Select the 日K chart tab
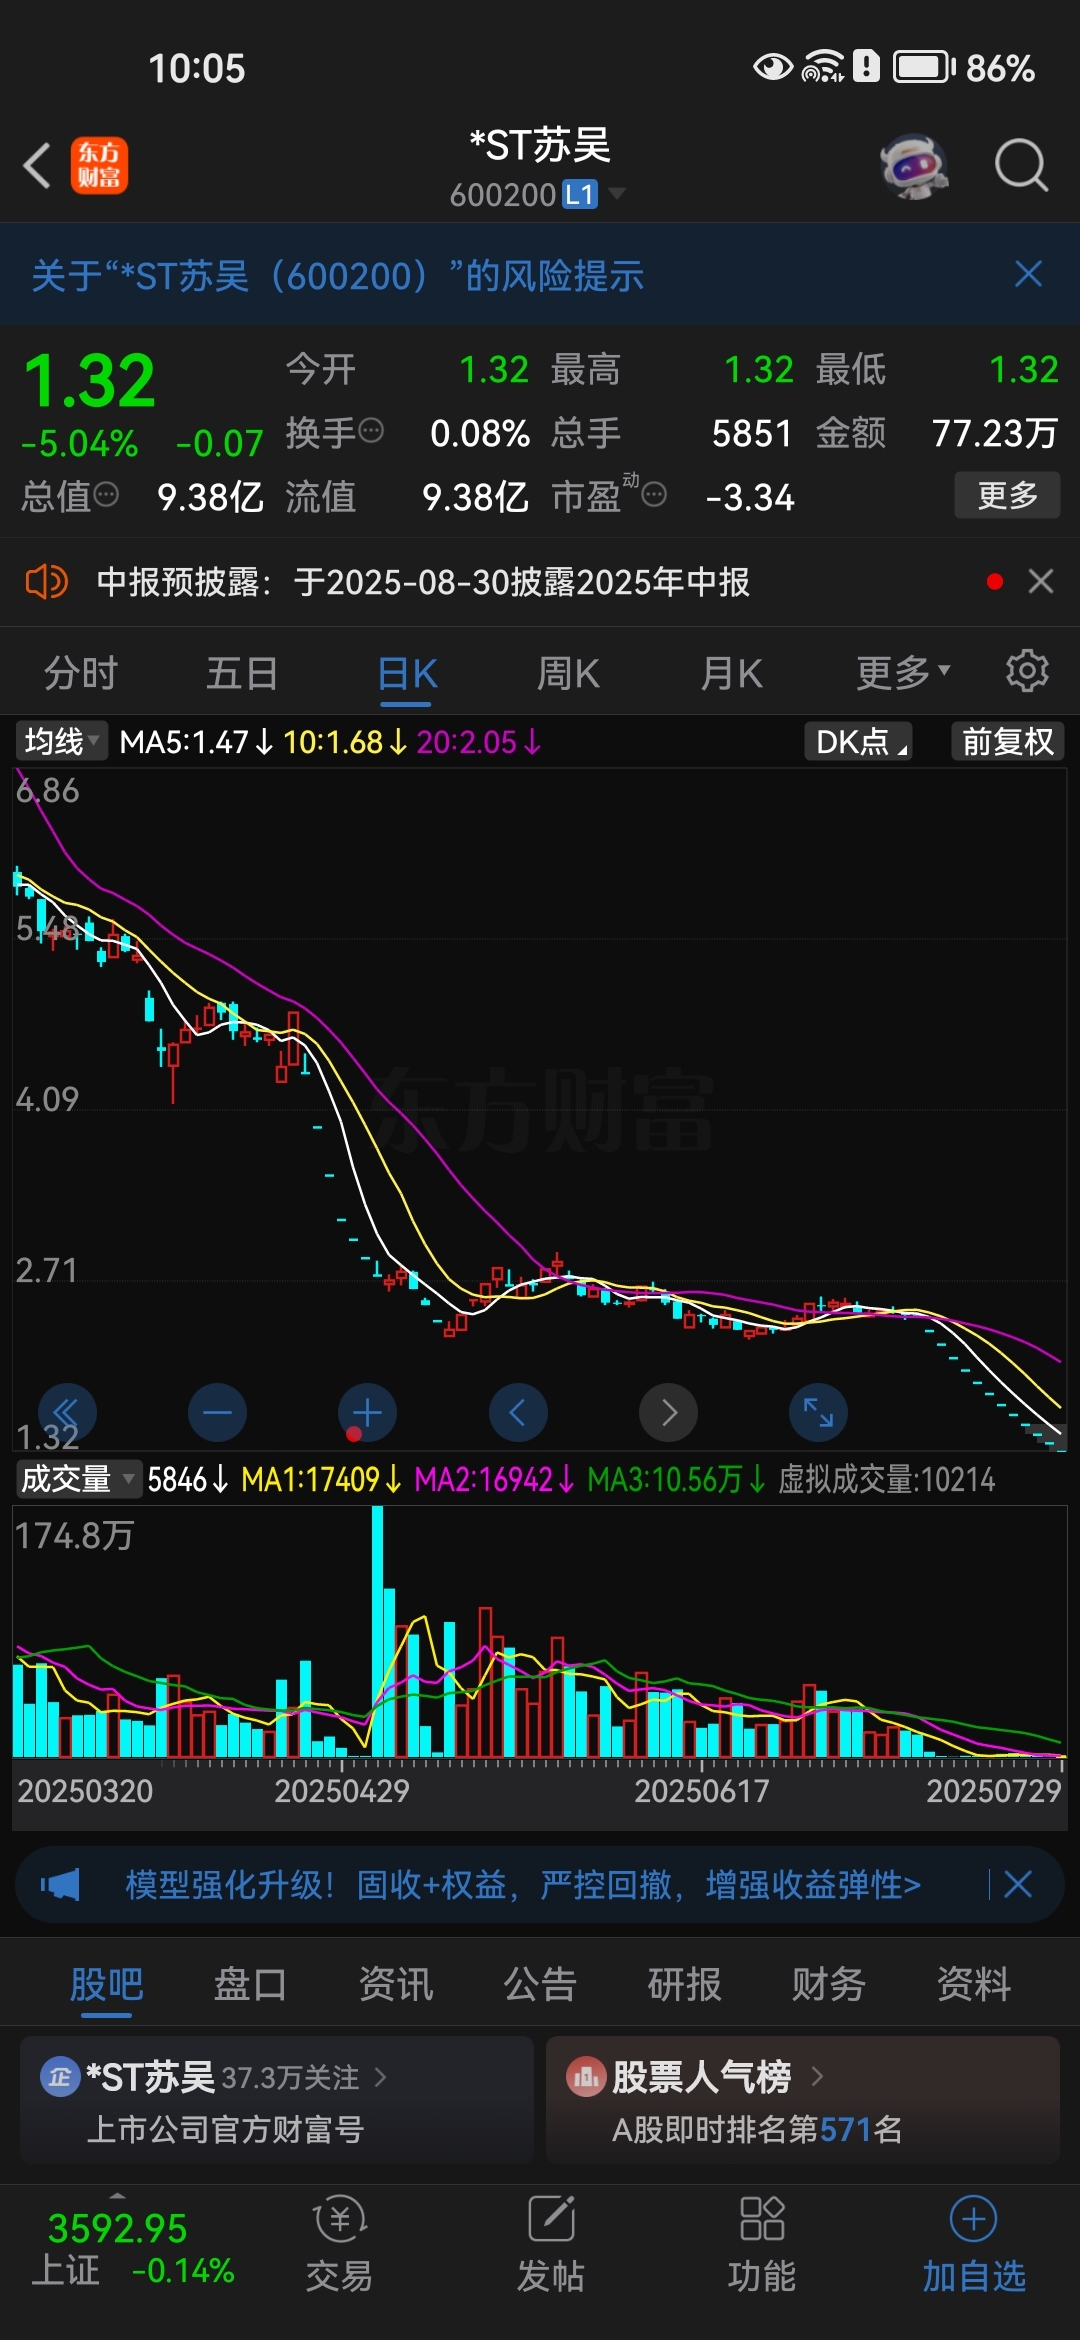The width and height of the screenshot is (1080, 2340). (x=407, y=673)
